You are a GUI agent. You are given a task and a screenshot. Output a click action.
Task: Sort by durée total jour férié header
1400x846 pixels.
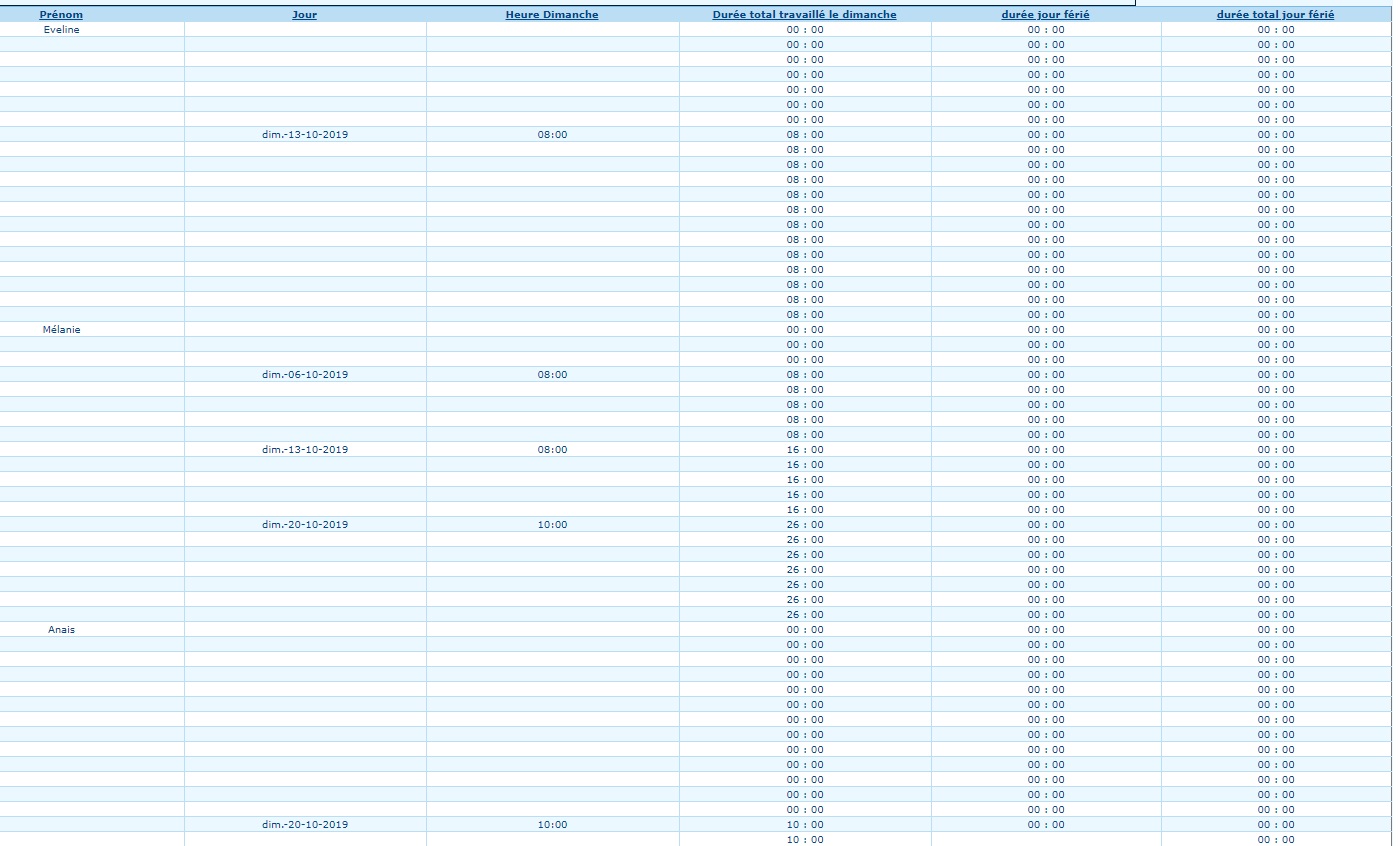(1276, 15)
